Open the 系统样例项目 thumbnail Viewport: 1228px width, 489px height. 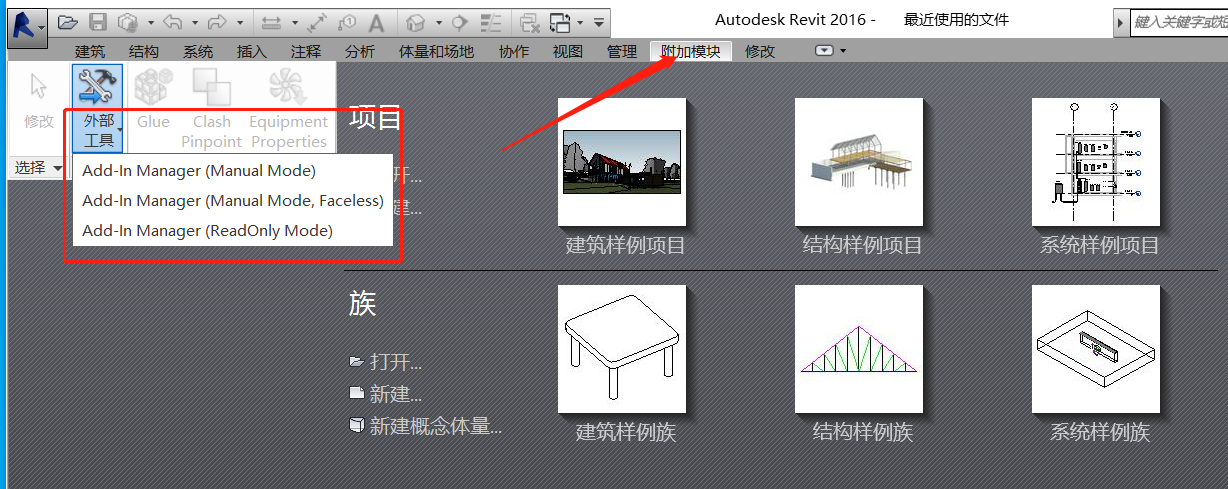coord(1096,161)
